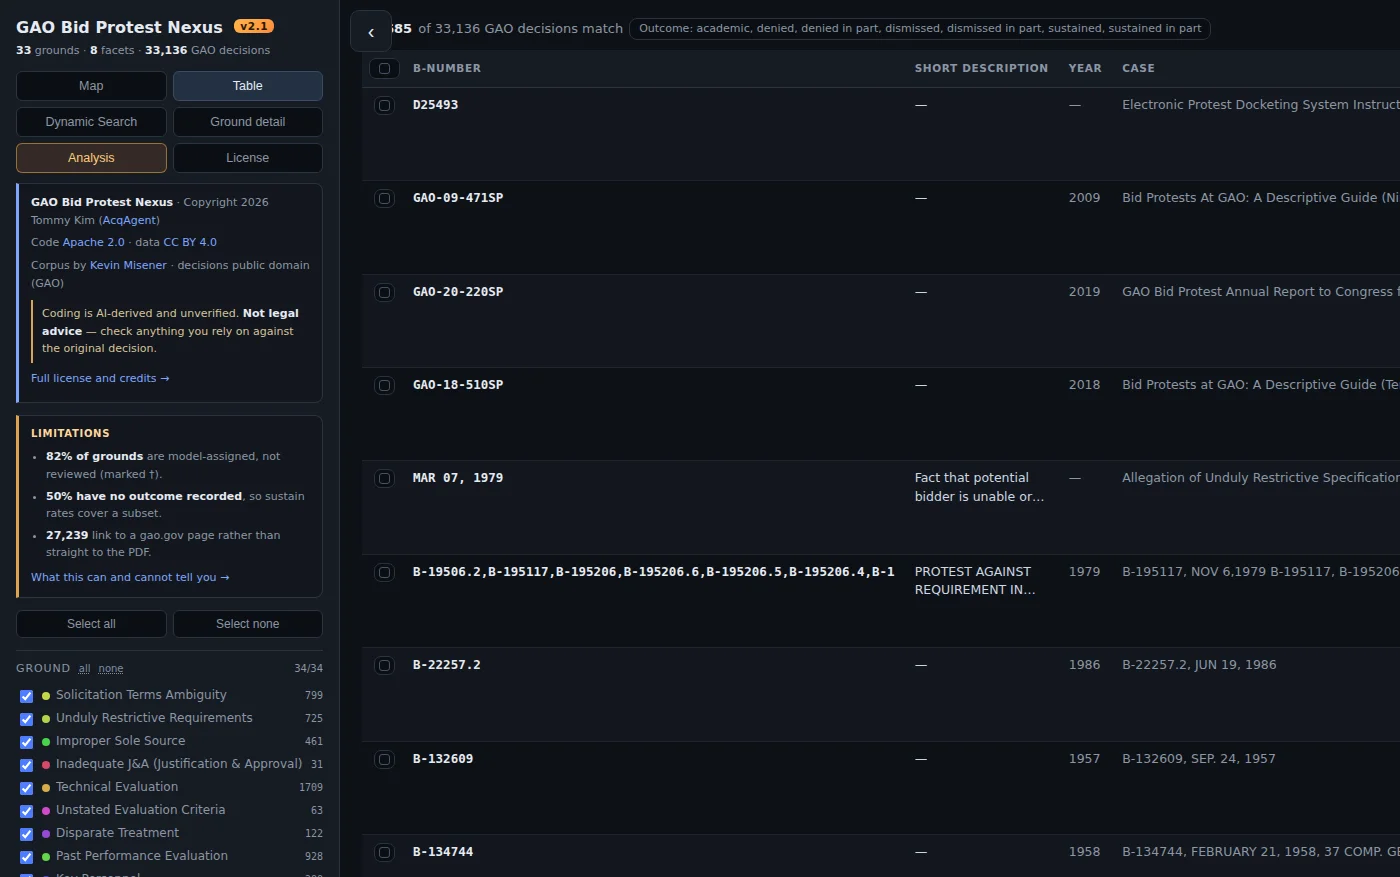The image size is (1400, 877).
Task: Visit the Kevin Misener corpus link
Action: 128,265
